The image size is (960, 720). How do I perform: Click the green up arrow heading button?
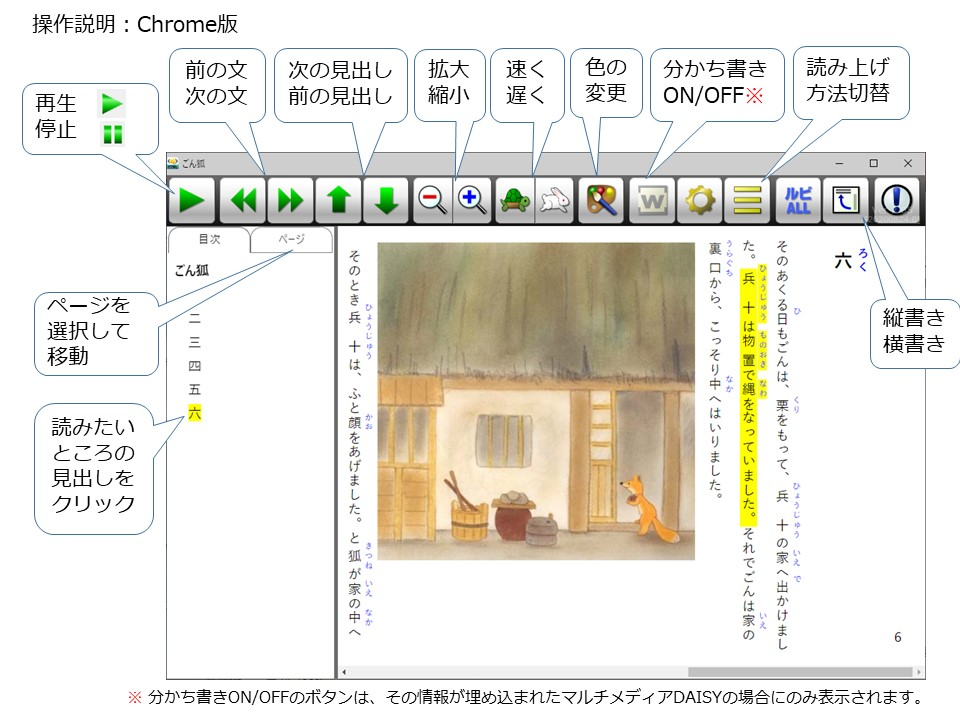pos(338,201)
